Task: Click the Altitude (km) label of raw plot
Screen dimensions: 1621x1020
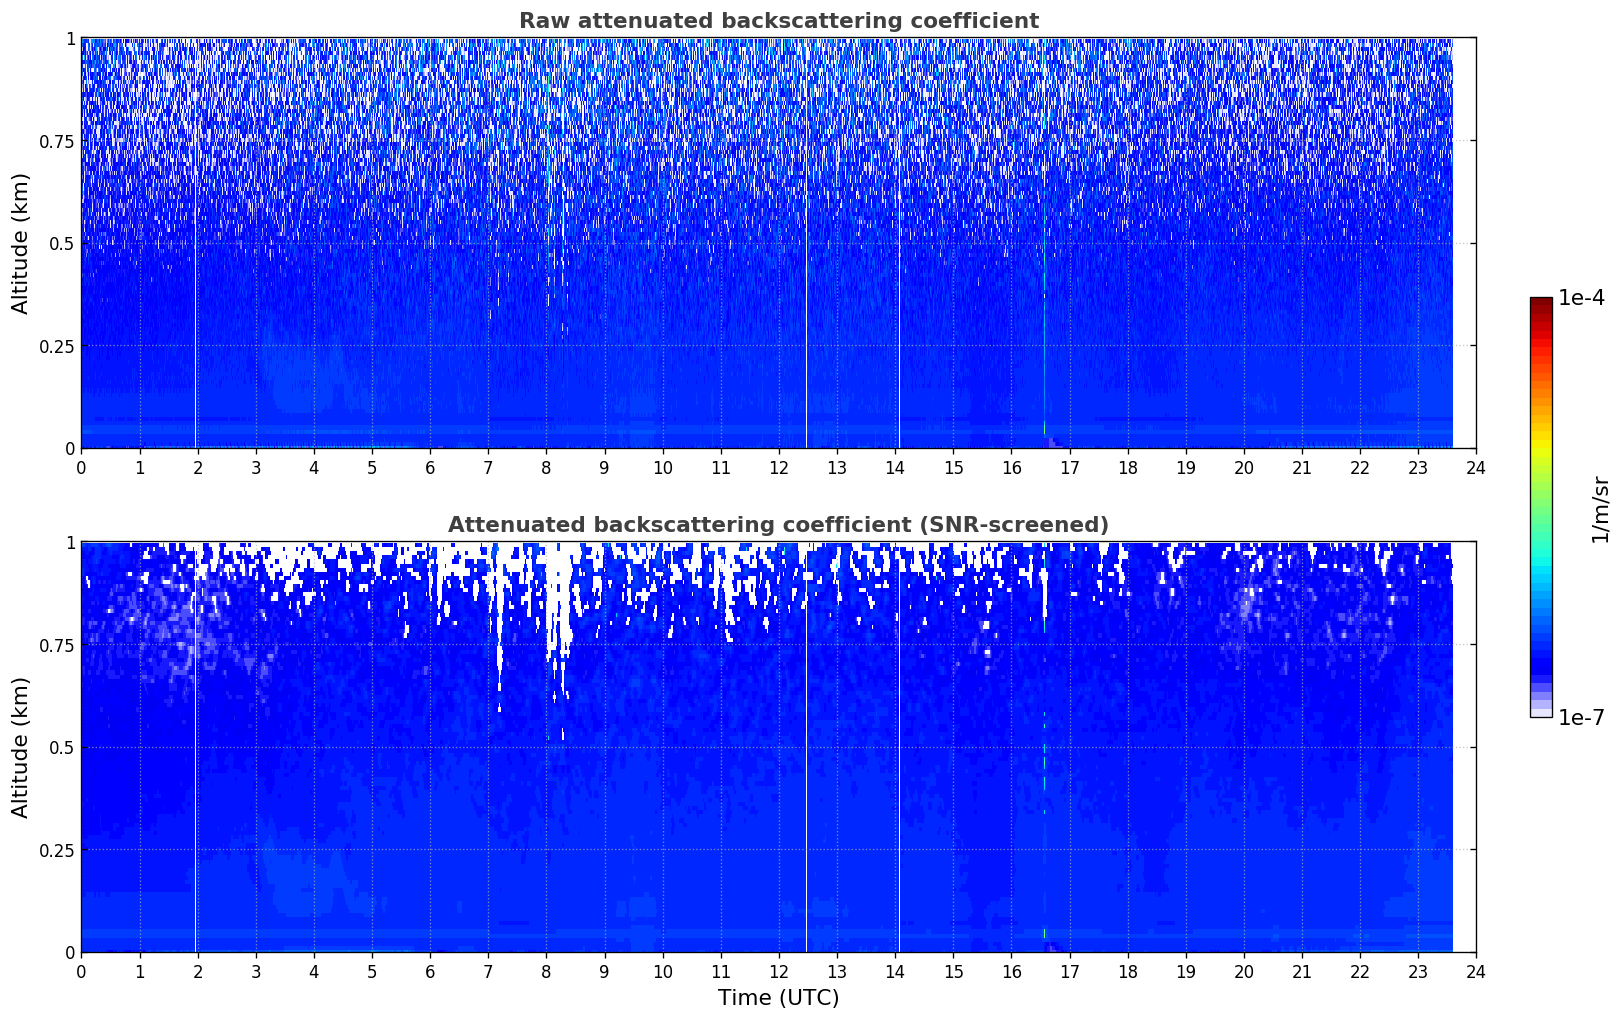Action: coord(21,243)
